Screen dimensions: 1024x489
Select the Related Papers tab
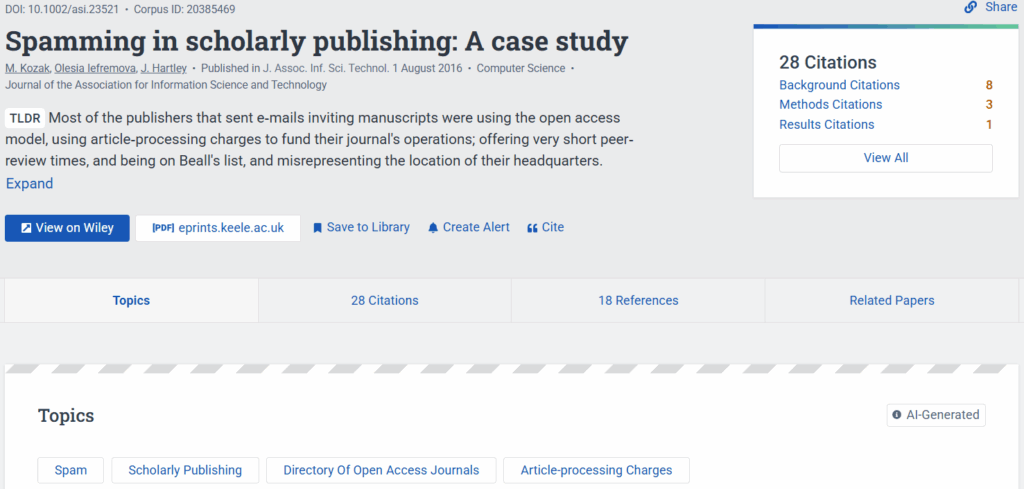tap(891, 301)
